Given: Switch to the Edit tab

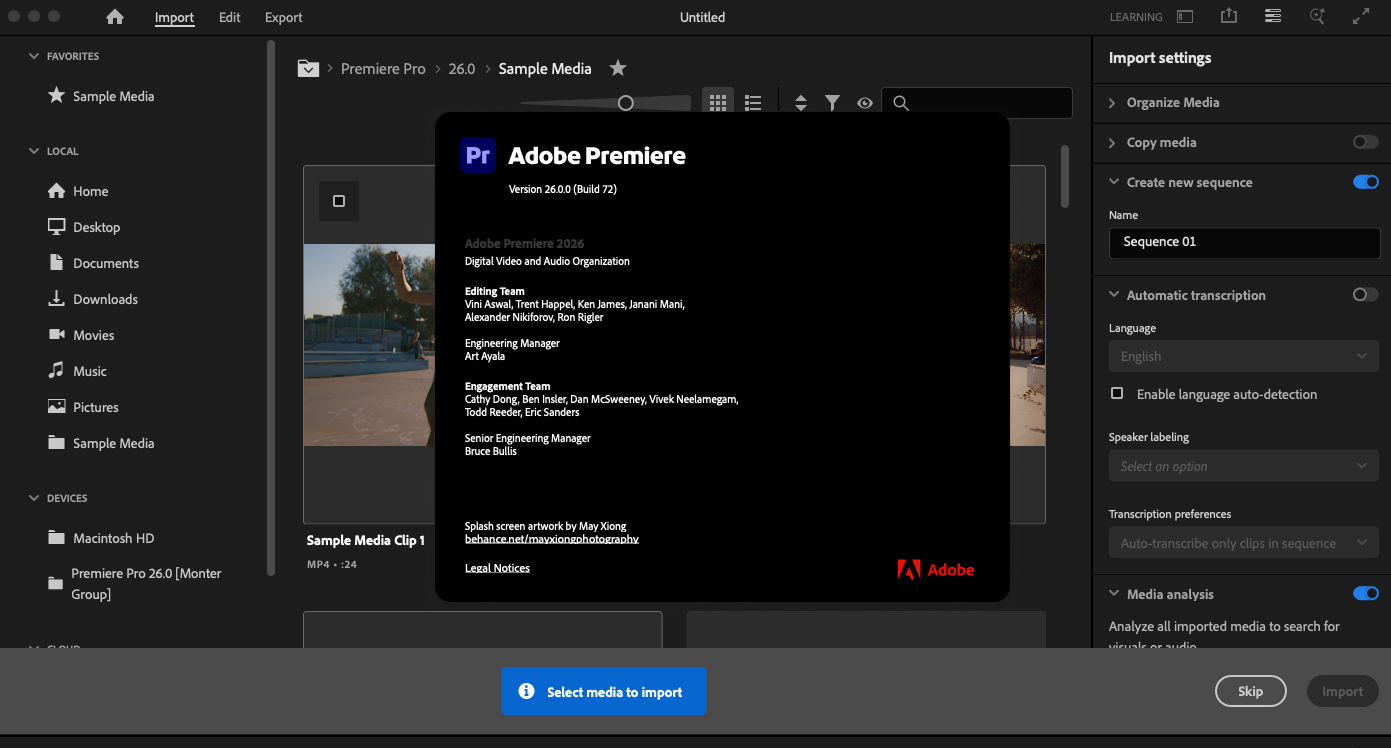Looking at the screenshot, I should [230, 17].
